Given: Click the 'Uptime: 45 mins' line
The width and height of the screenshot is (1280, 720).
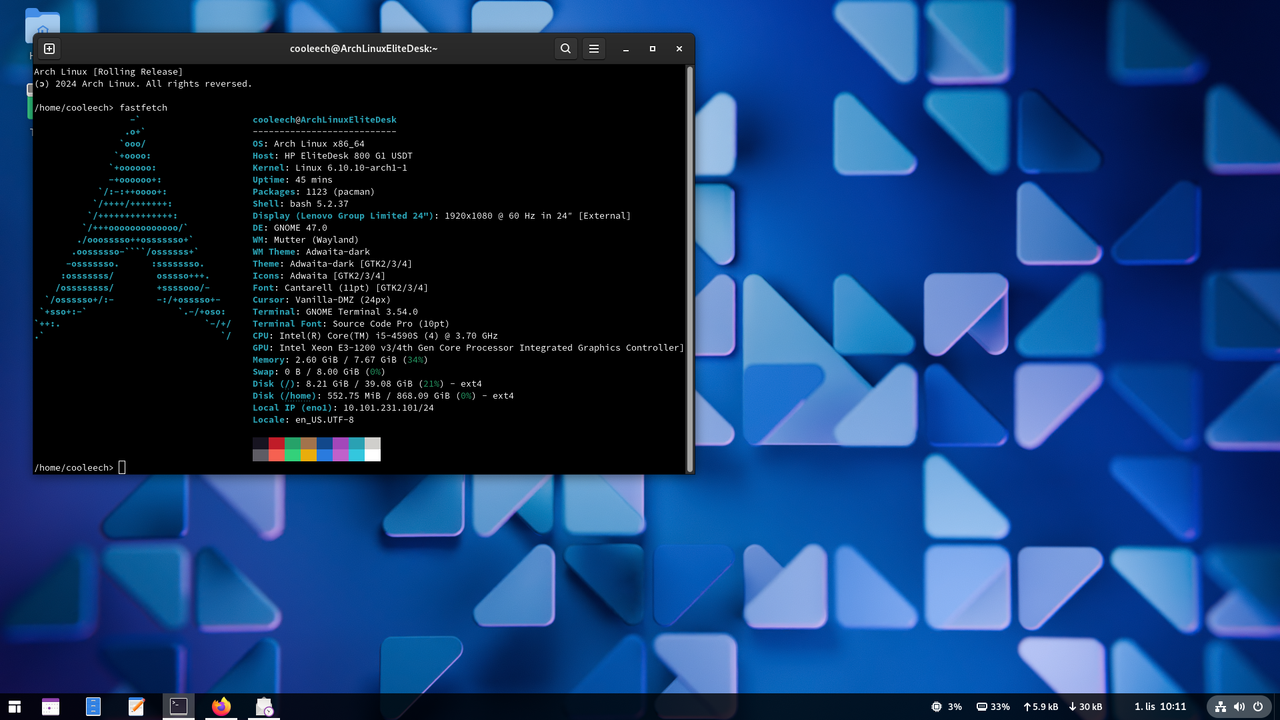Looking at the screenshot, I should click(293, 180).
